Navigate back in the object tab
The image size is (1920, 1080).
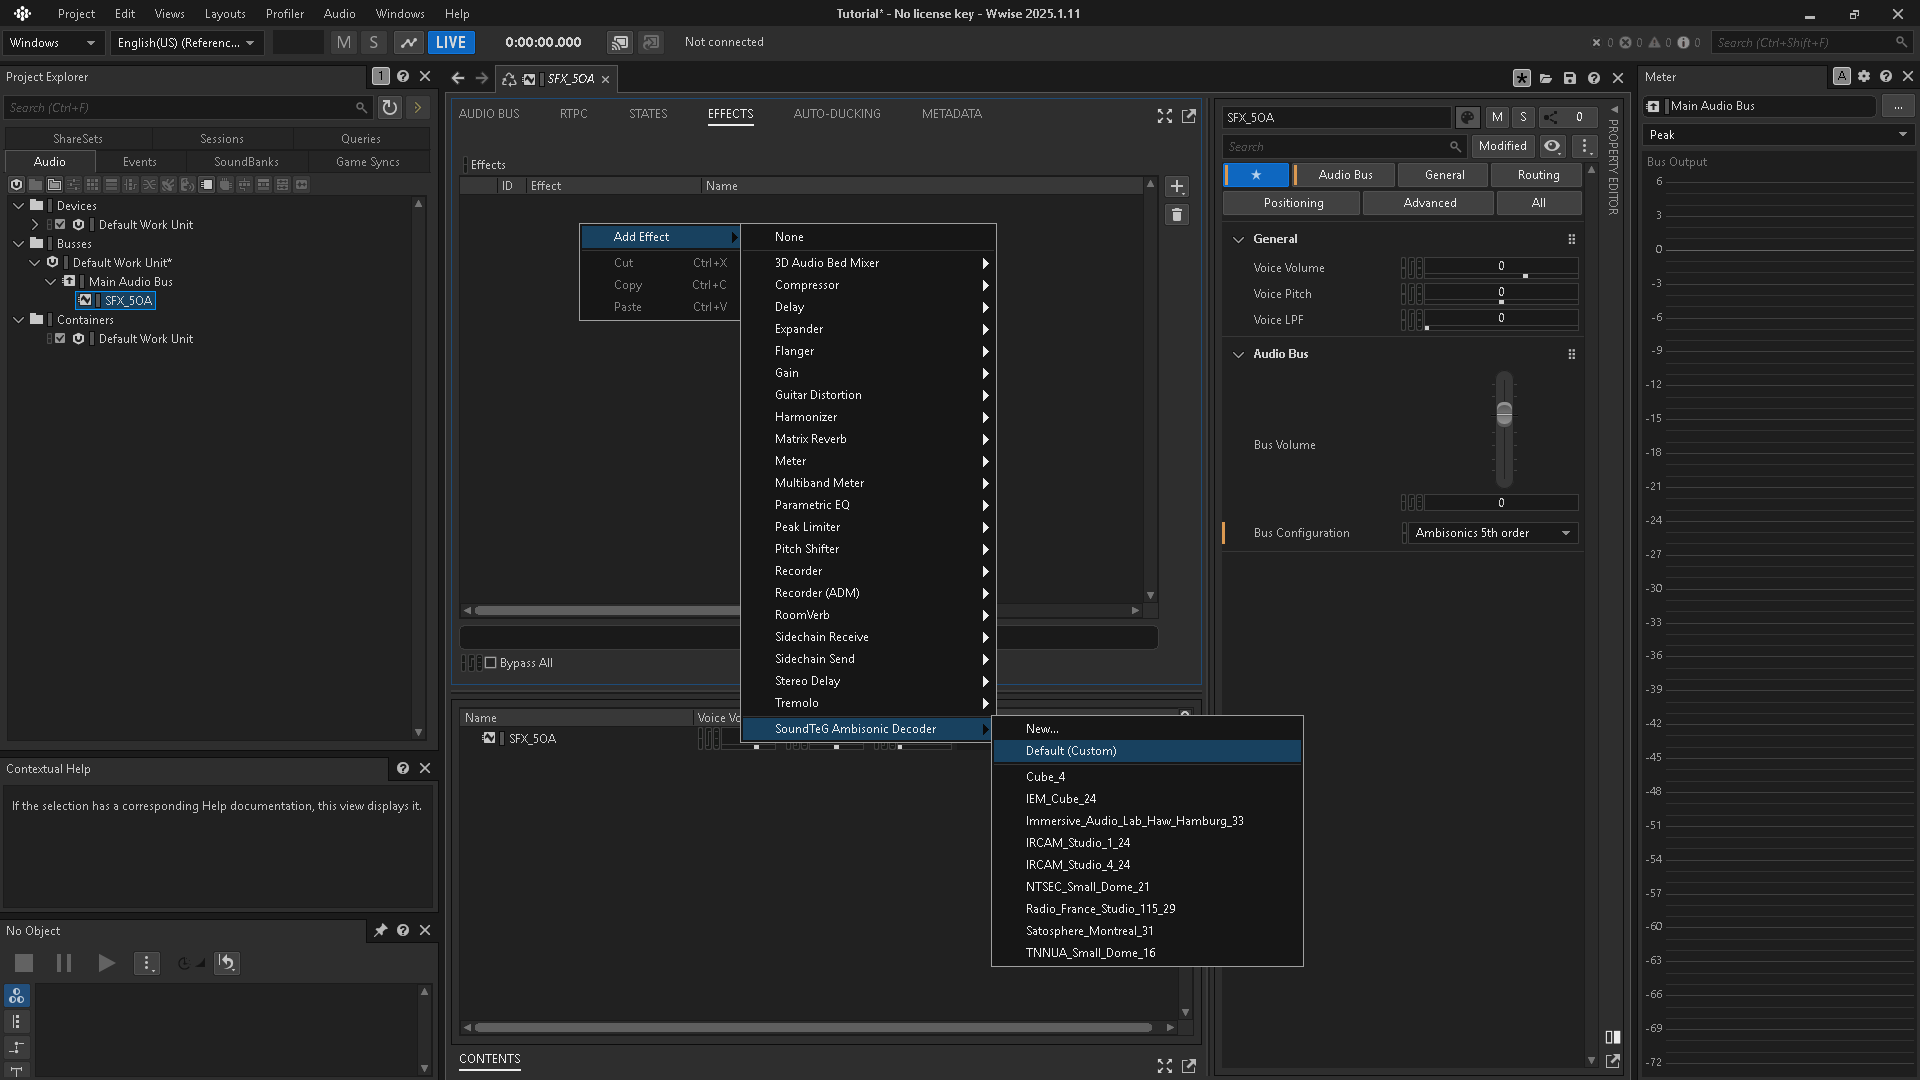click(458, 78)
